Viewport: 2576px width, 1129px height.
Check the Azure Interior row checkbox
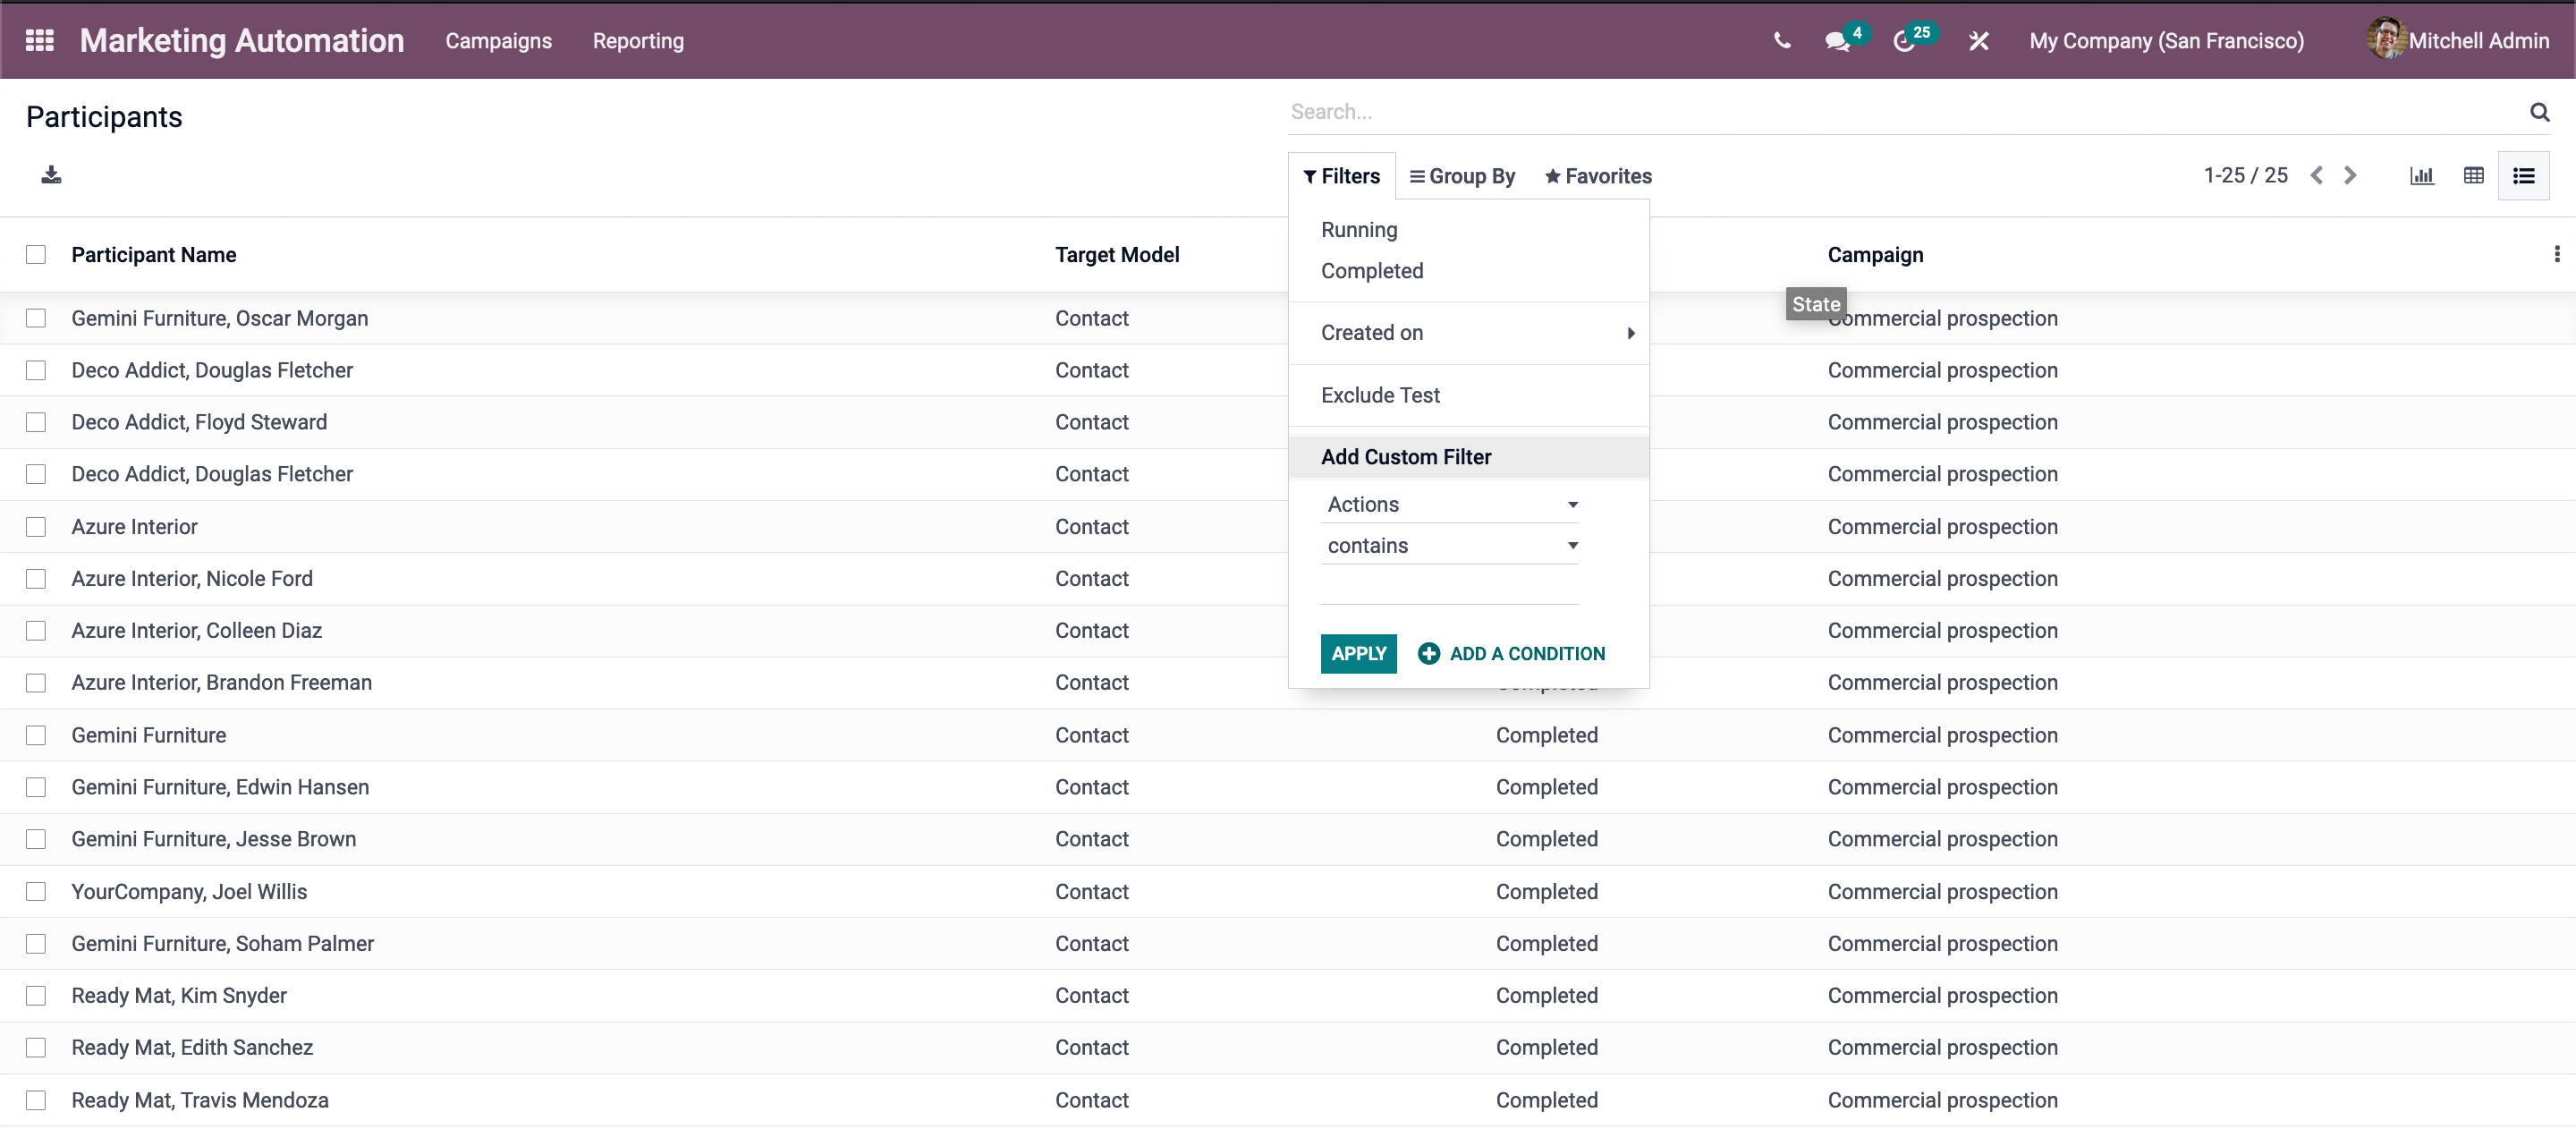(x=36, y=526)
